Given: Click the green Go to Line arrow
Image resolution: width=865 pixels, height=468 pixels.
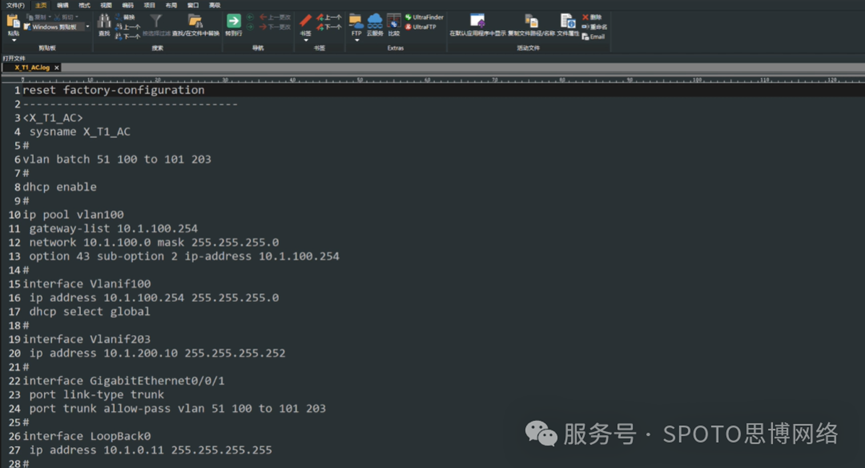Looking at the screenshot, I should [233, 21].
